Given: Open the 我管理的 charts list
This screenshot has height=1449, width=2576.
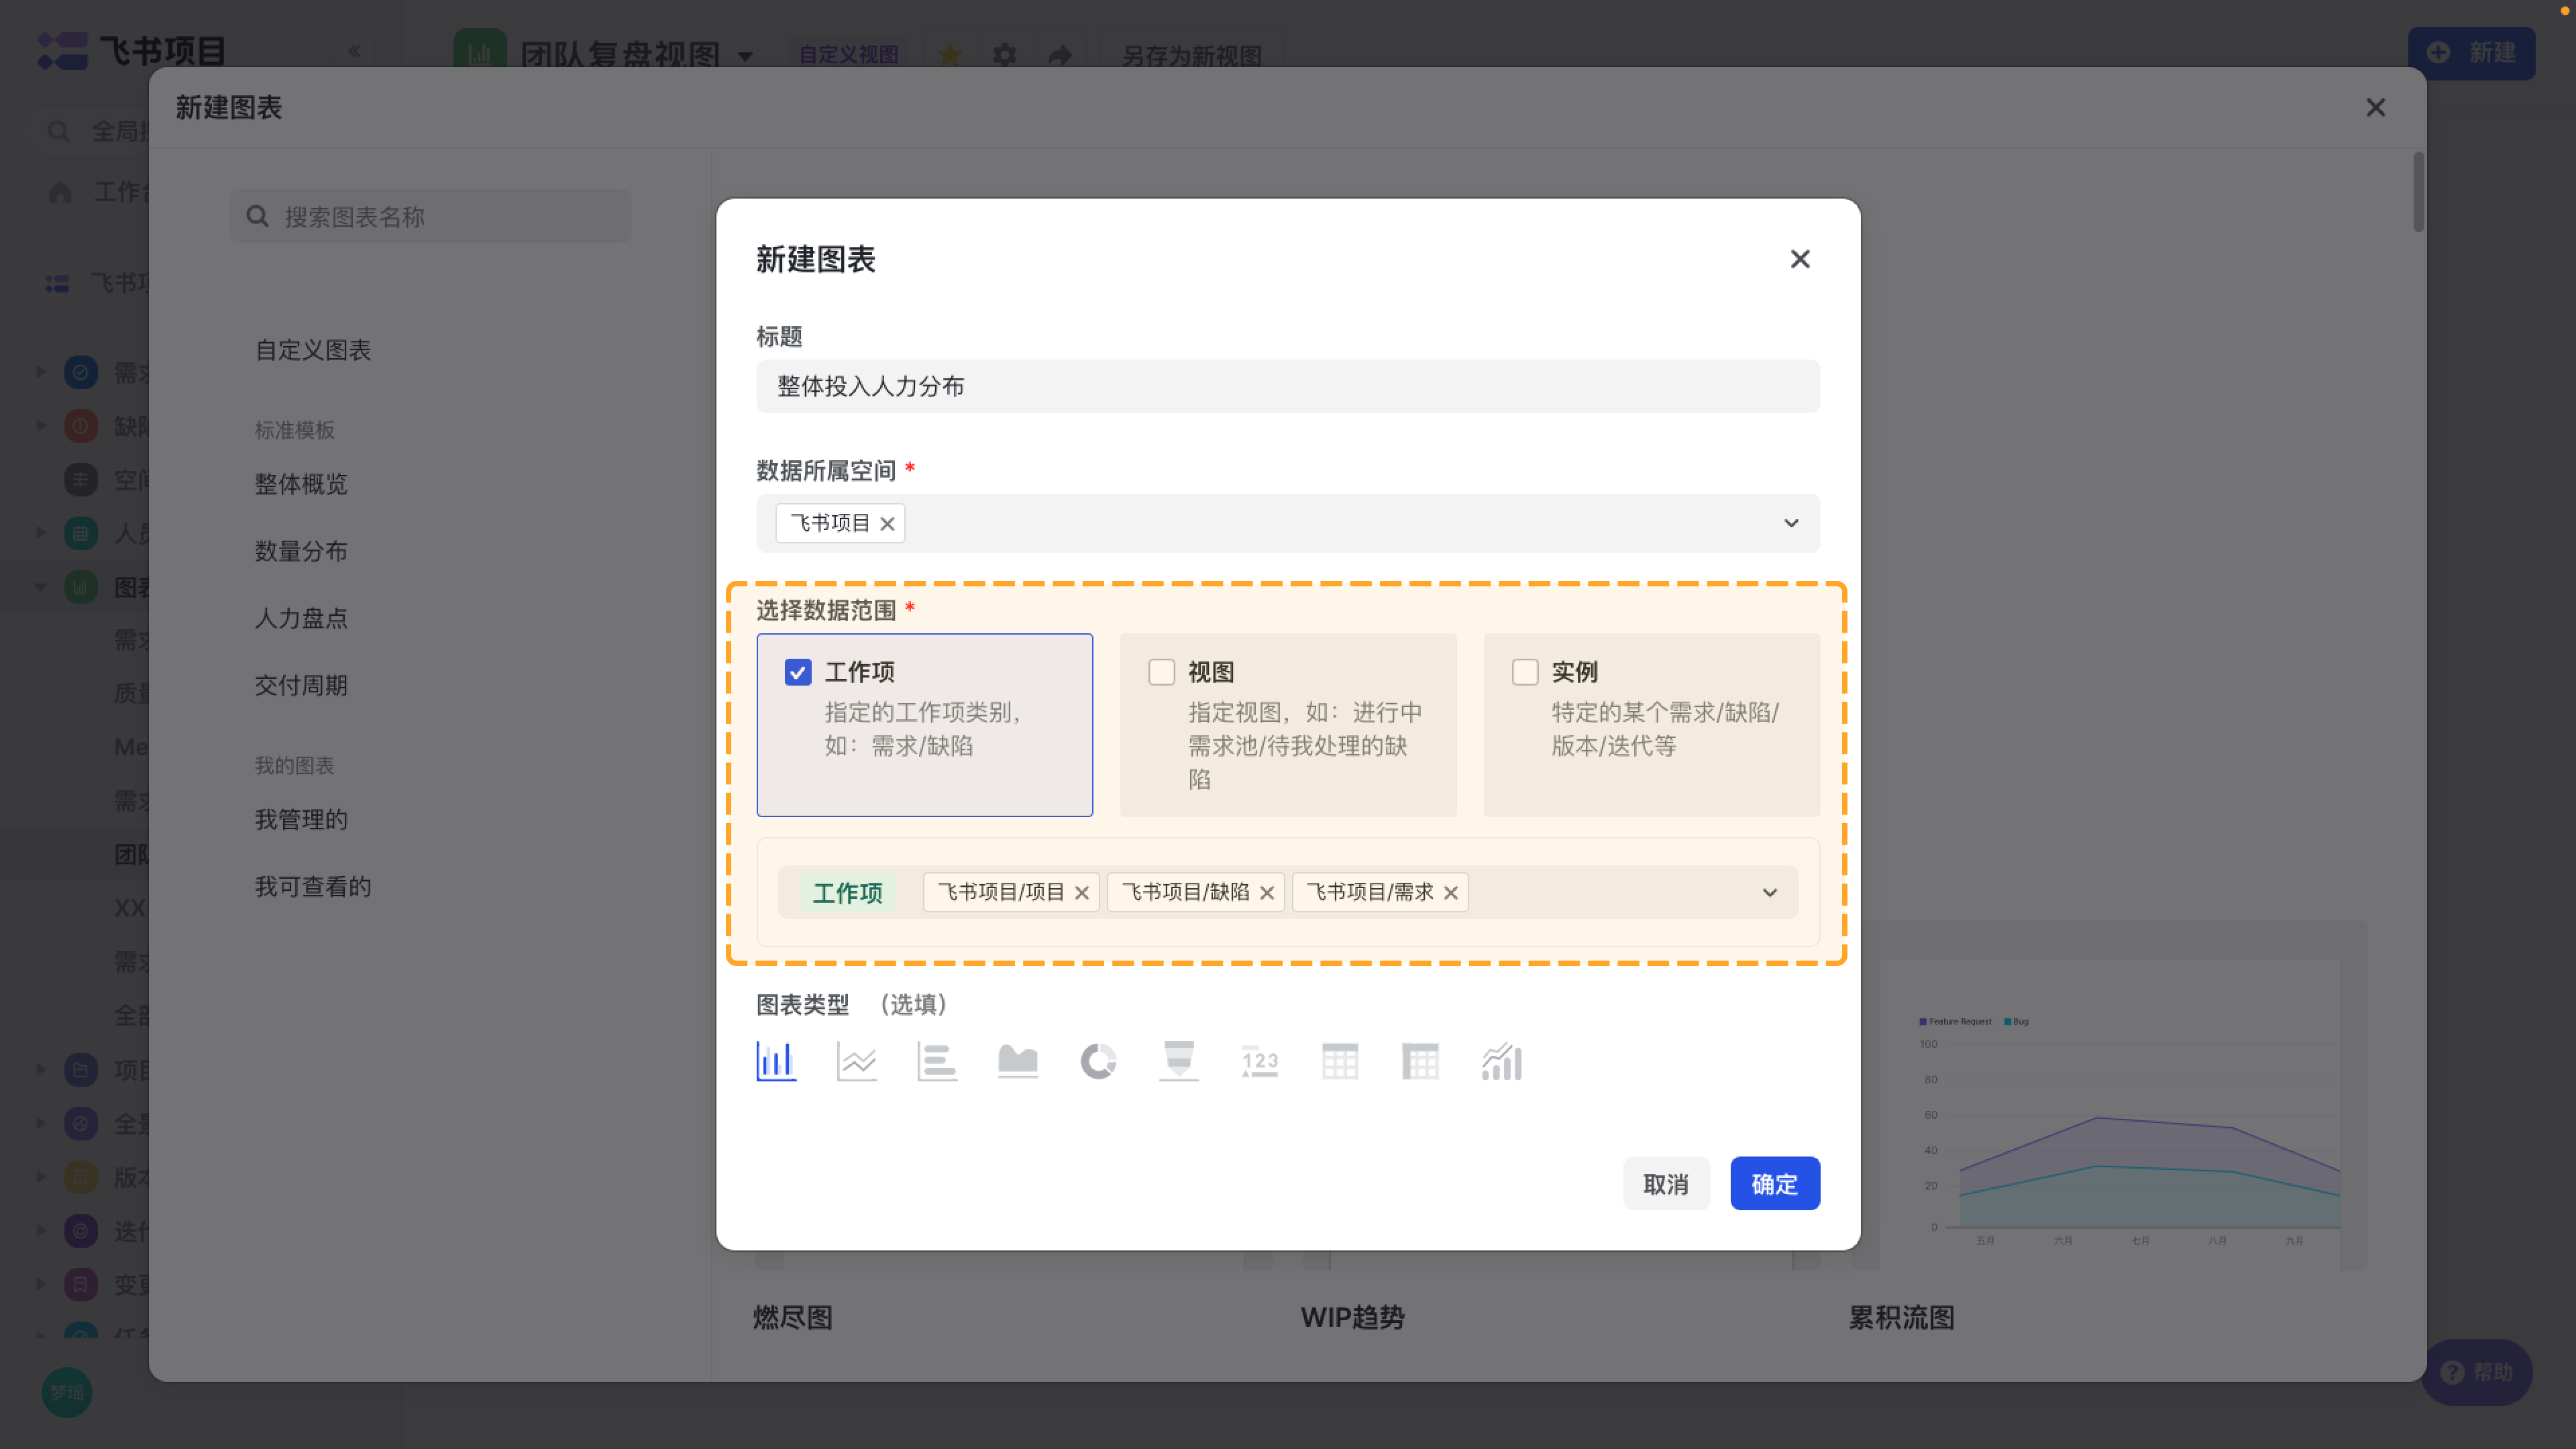Looking at the screenshot, I should pyautogui.click(x=301, y=820).
